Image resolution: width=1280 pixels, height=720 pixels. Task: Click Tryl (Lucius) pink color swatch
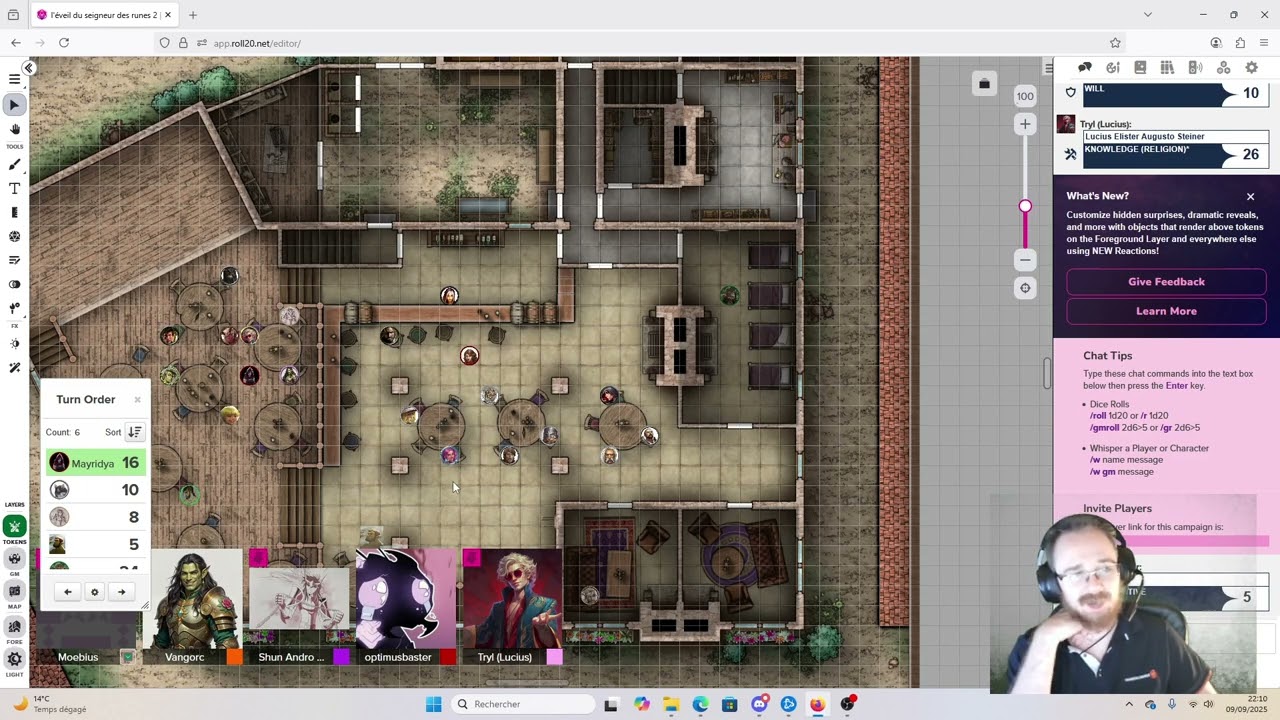coord(555,657)
